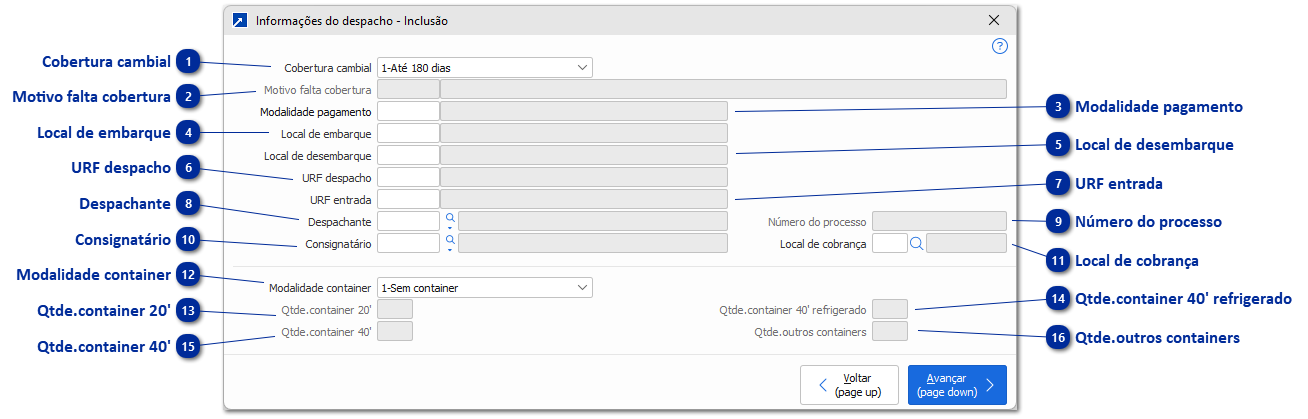Focus the Modalidade pagamento code field
Image resolution: width=1308 pixels, height=419 pixels.
click(408, 112)
